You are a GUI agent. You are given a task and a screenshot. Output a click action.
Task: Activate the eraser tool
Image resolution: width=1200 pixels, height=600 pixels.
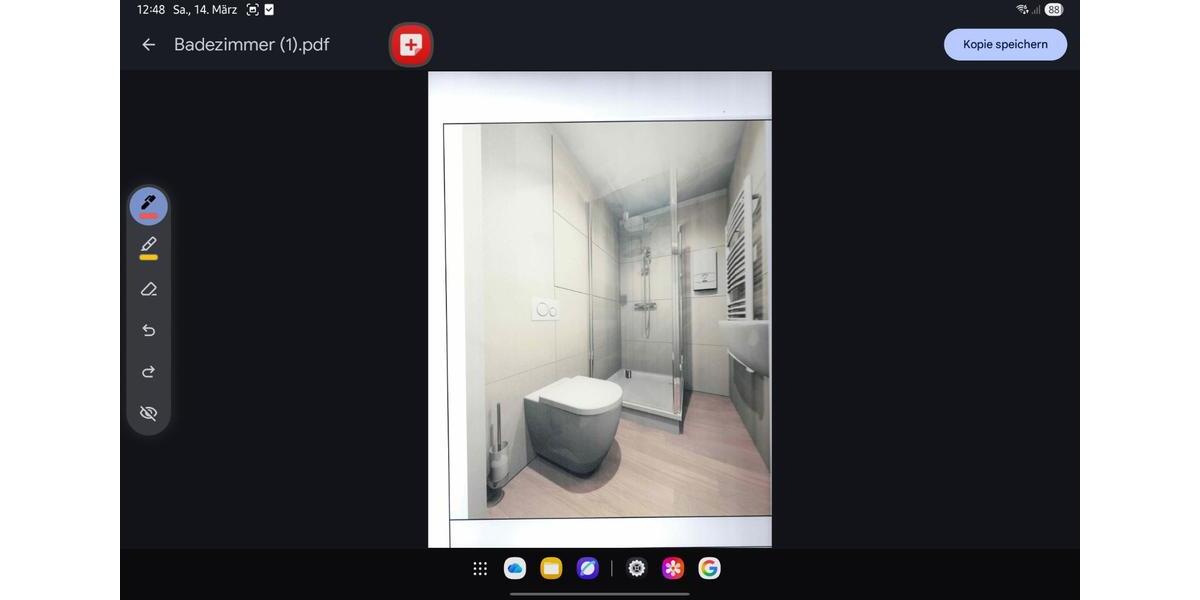[x=149, y=289]
